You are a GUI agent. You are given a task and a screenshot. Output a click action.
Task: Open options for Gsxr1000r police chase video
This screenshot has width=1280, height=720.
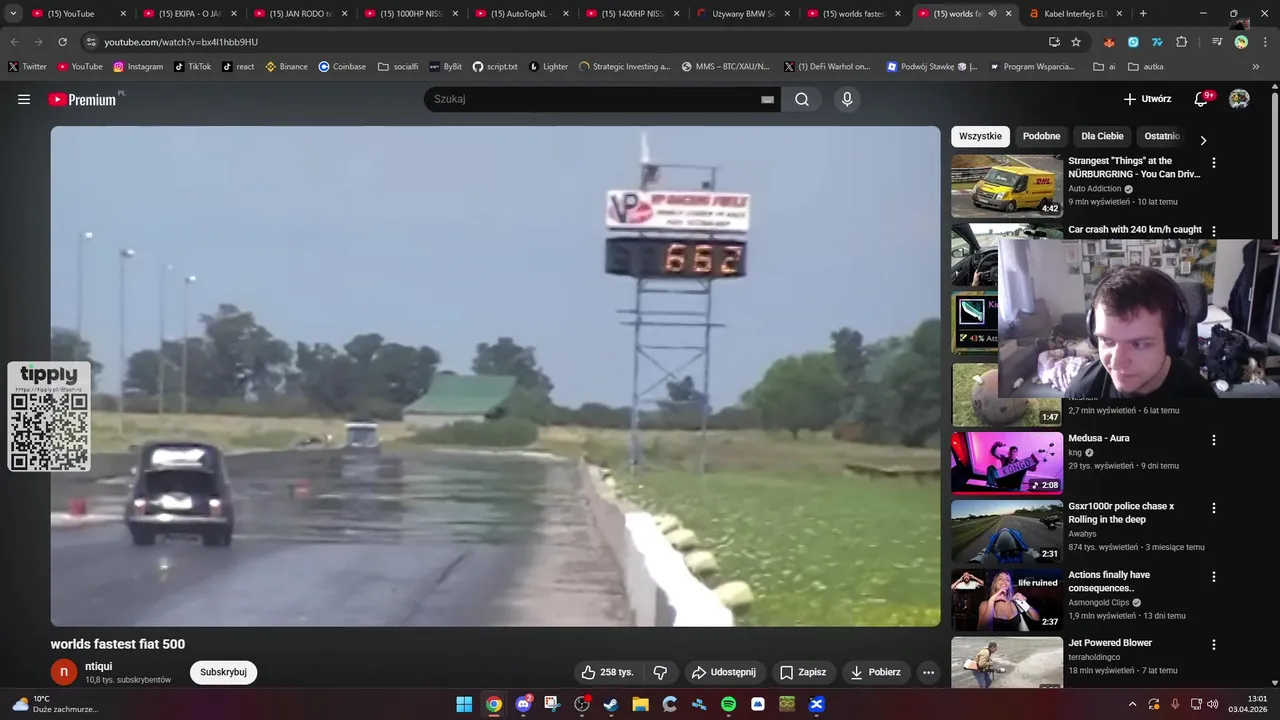(1214, 508)
